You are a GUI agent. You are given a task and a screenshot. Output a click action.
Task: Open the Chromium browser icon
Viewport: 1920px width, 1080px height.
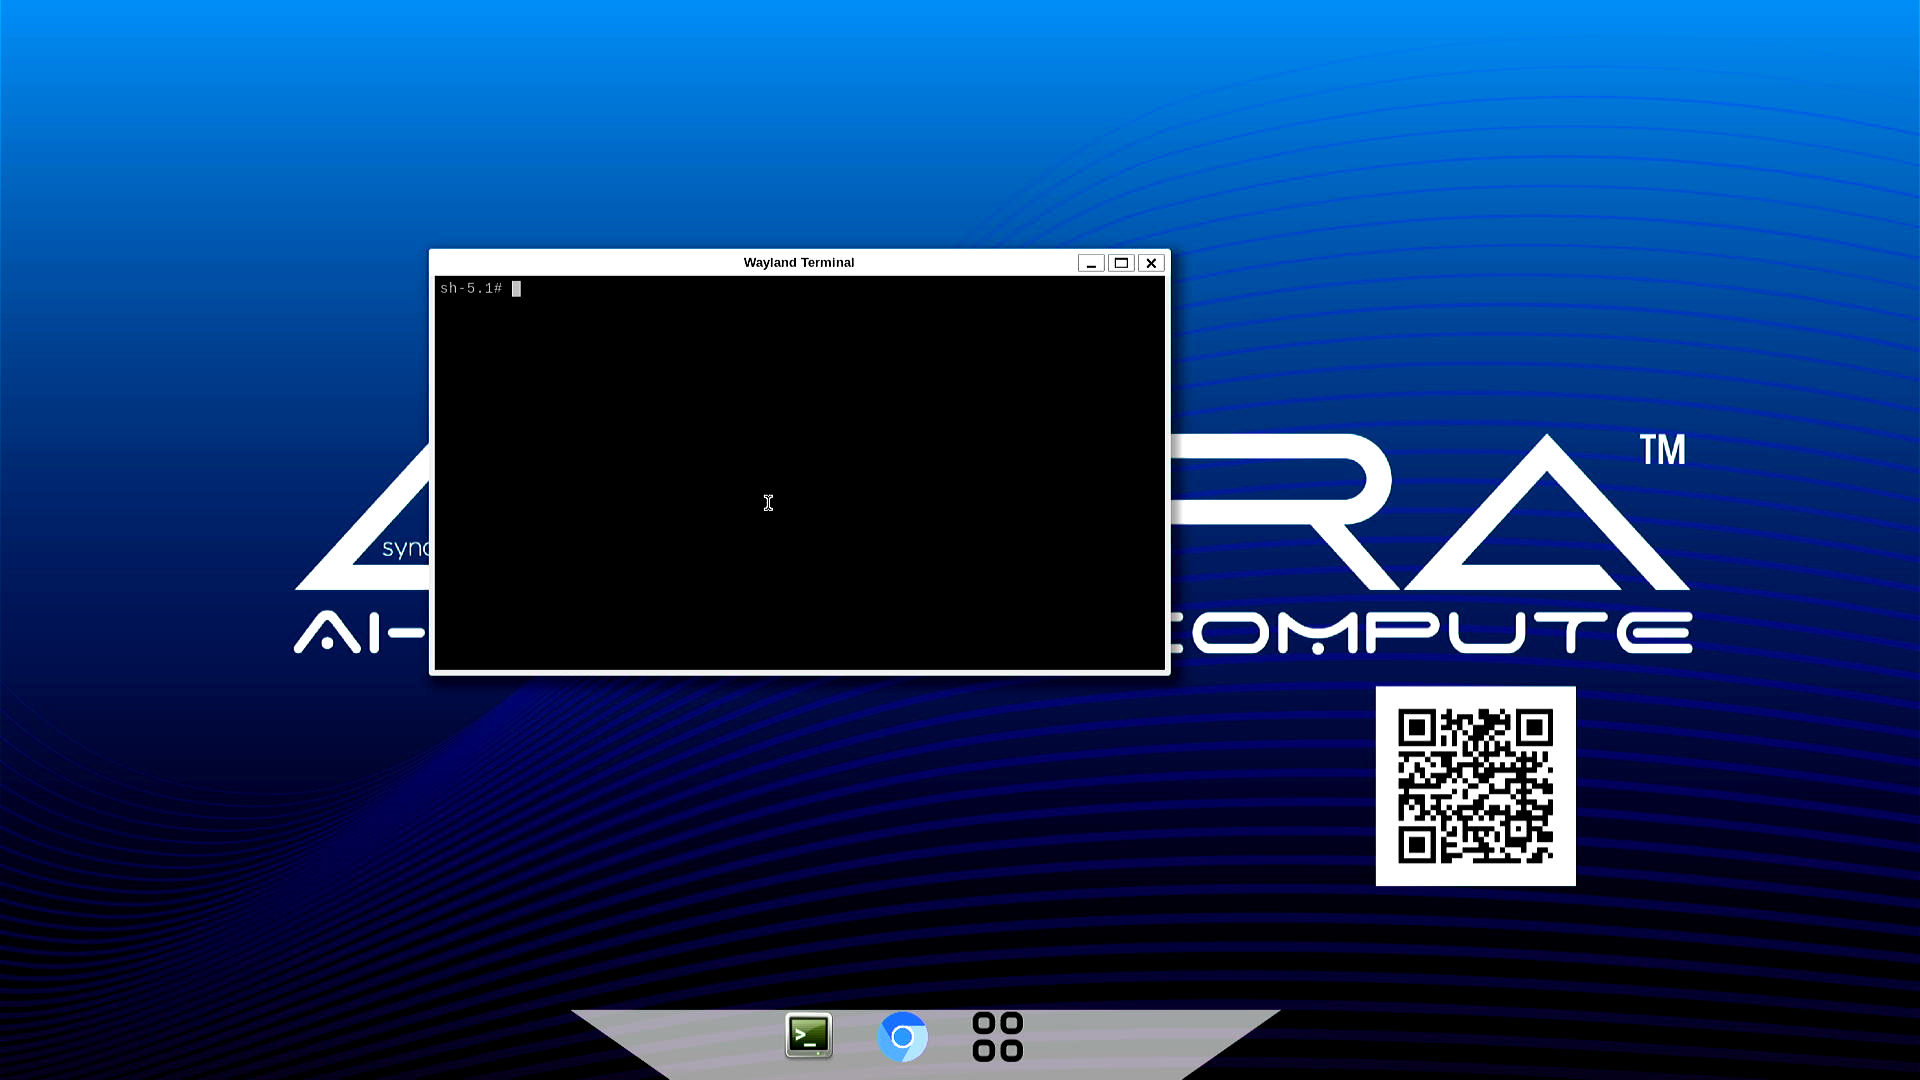(902, 1037)
